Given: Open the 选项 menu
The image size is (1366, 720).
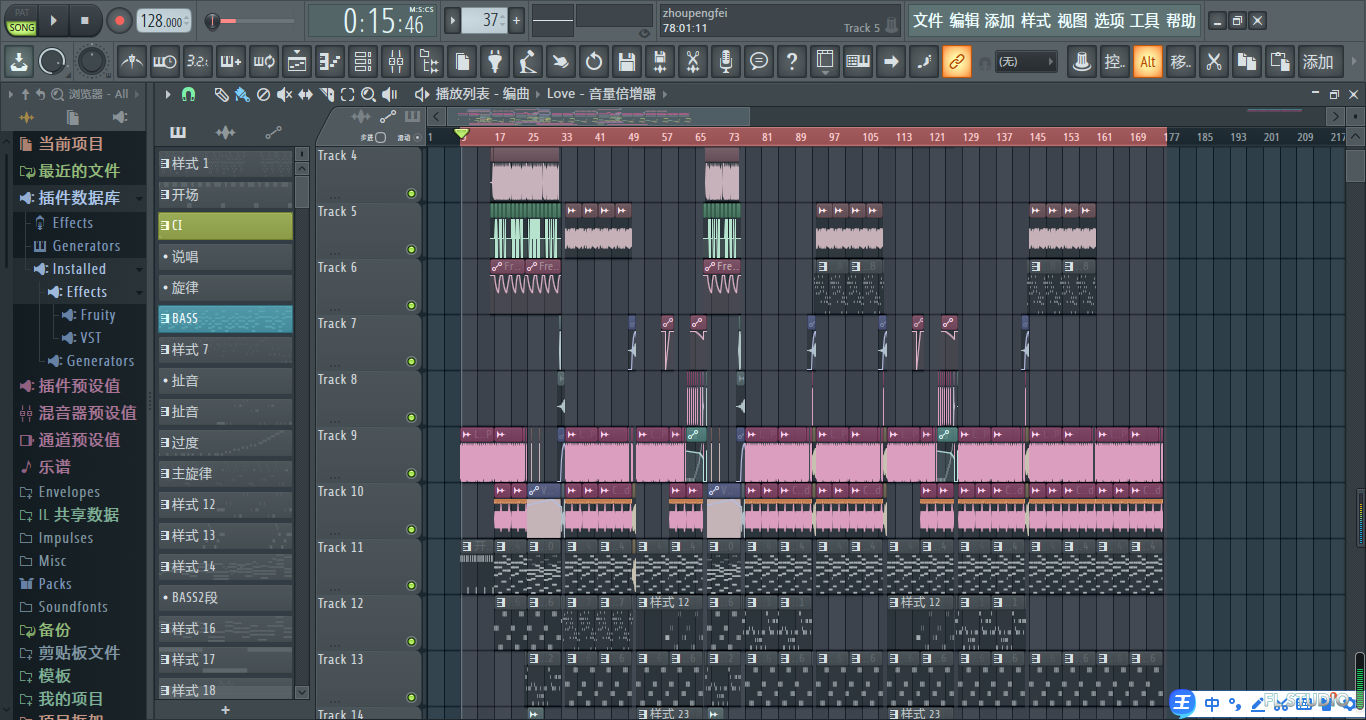Looking at the screenshot, I should [1108, 21].
